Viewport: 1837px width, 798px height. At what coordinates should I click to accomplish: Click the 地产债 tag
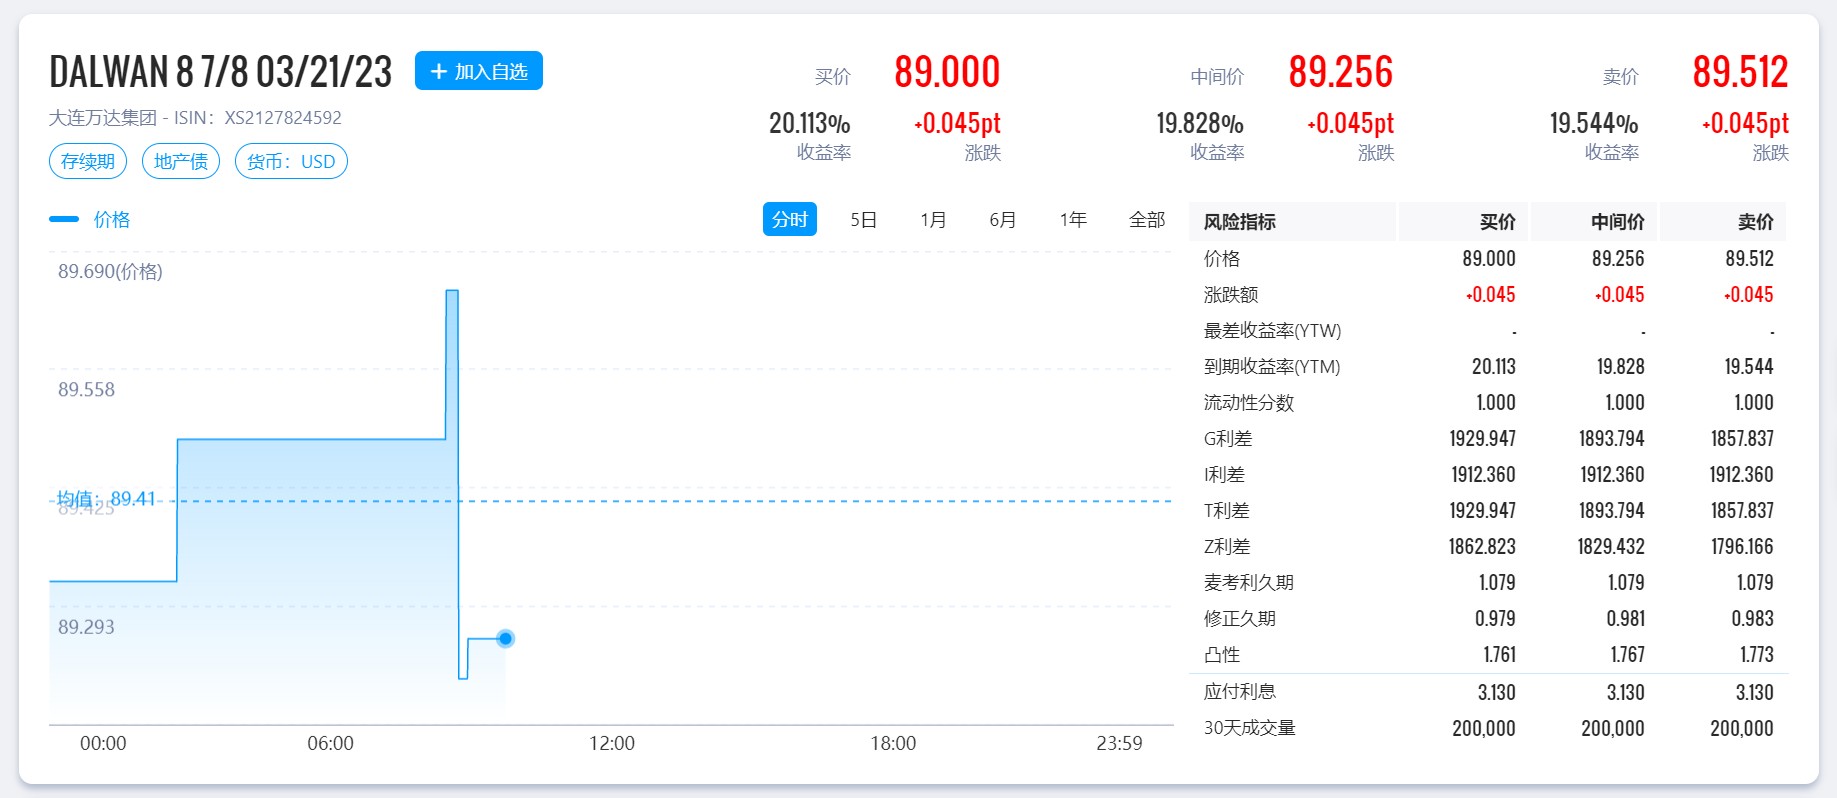click(181, 161)
